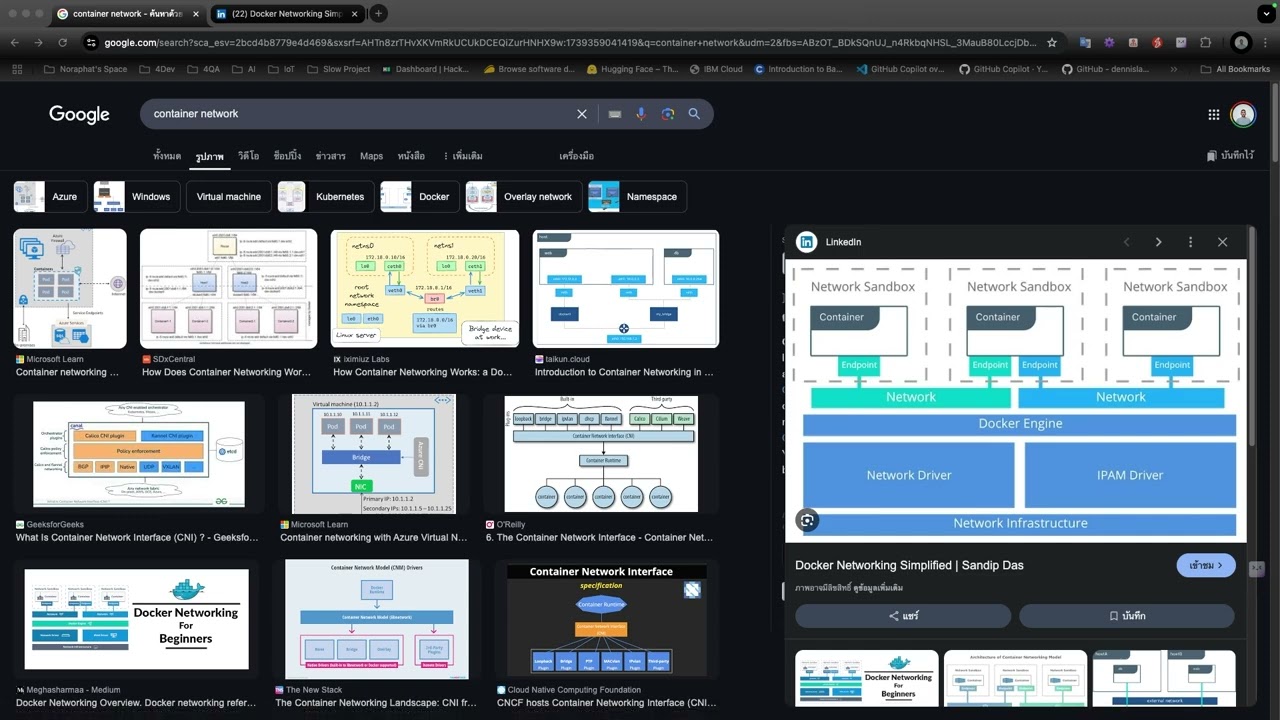Filter images by Overlay network chip
The height and width of the screenshot is (720, 1280).
click(524, 197)
